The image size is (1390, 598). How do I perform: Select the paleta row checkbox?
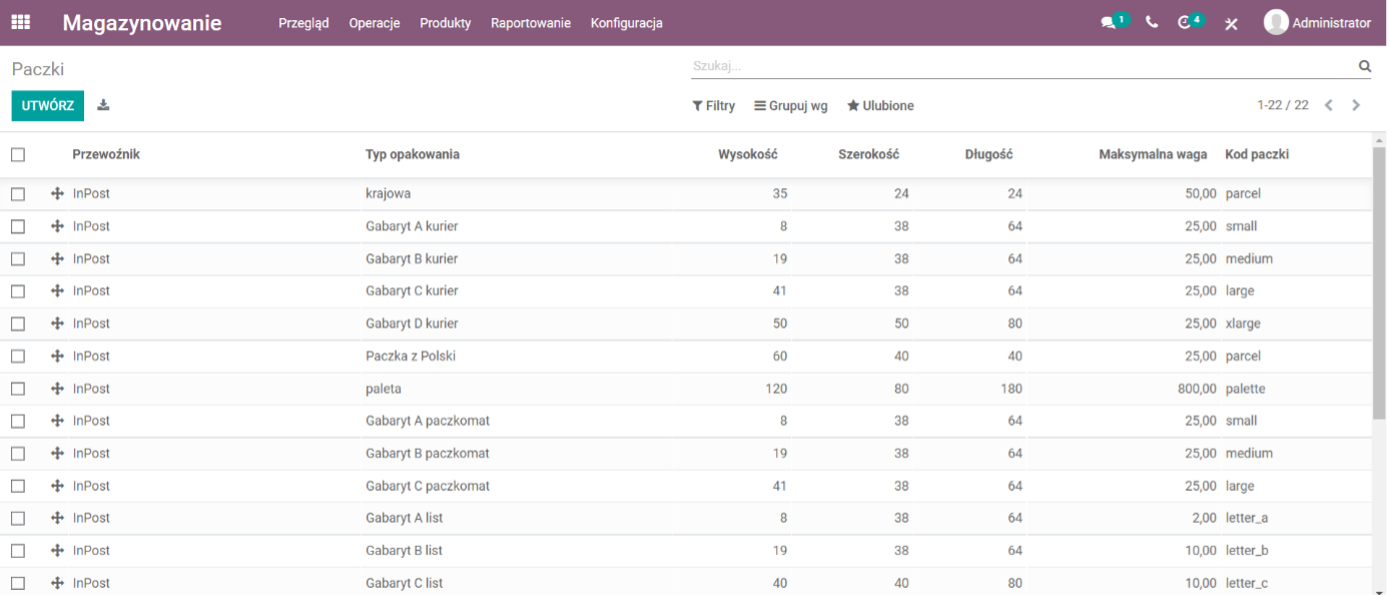pos(18,389)
